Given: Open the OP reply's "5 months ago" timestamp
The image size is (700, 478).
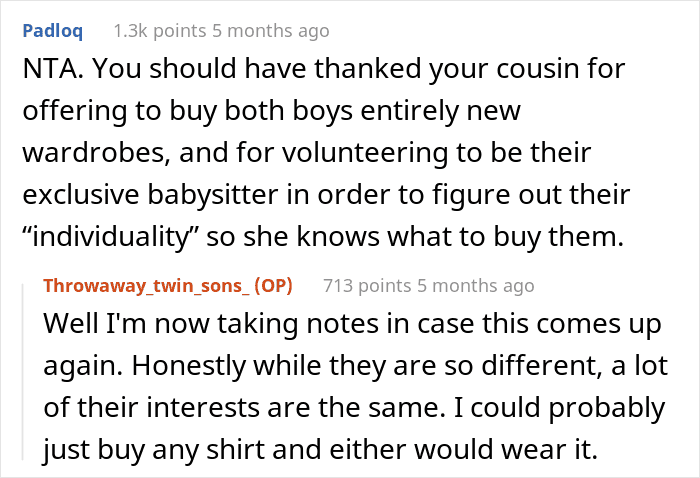Looking at the screenshot, I should [472, 286].
